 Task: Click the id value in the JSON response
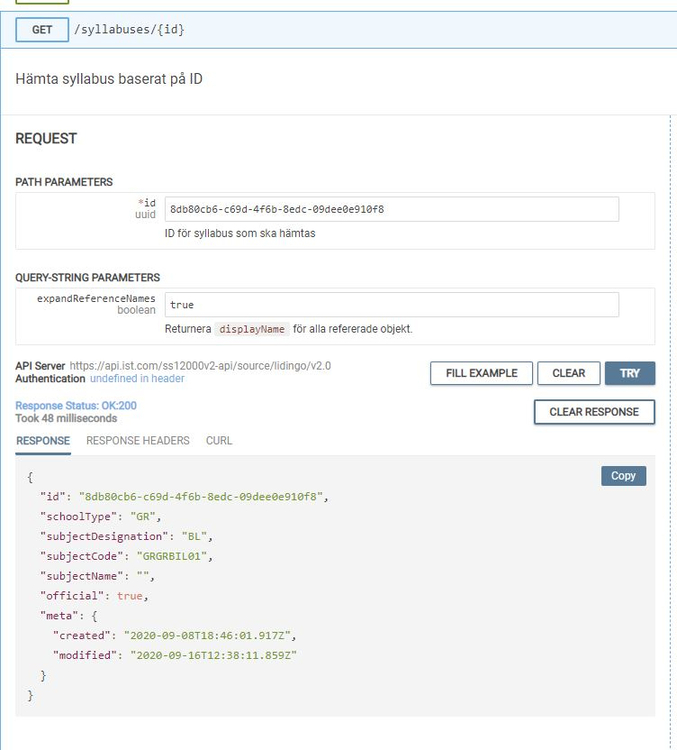203,496
